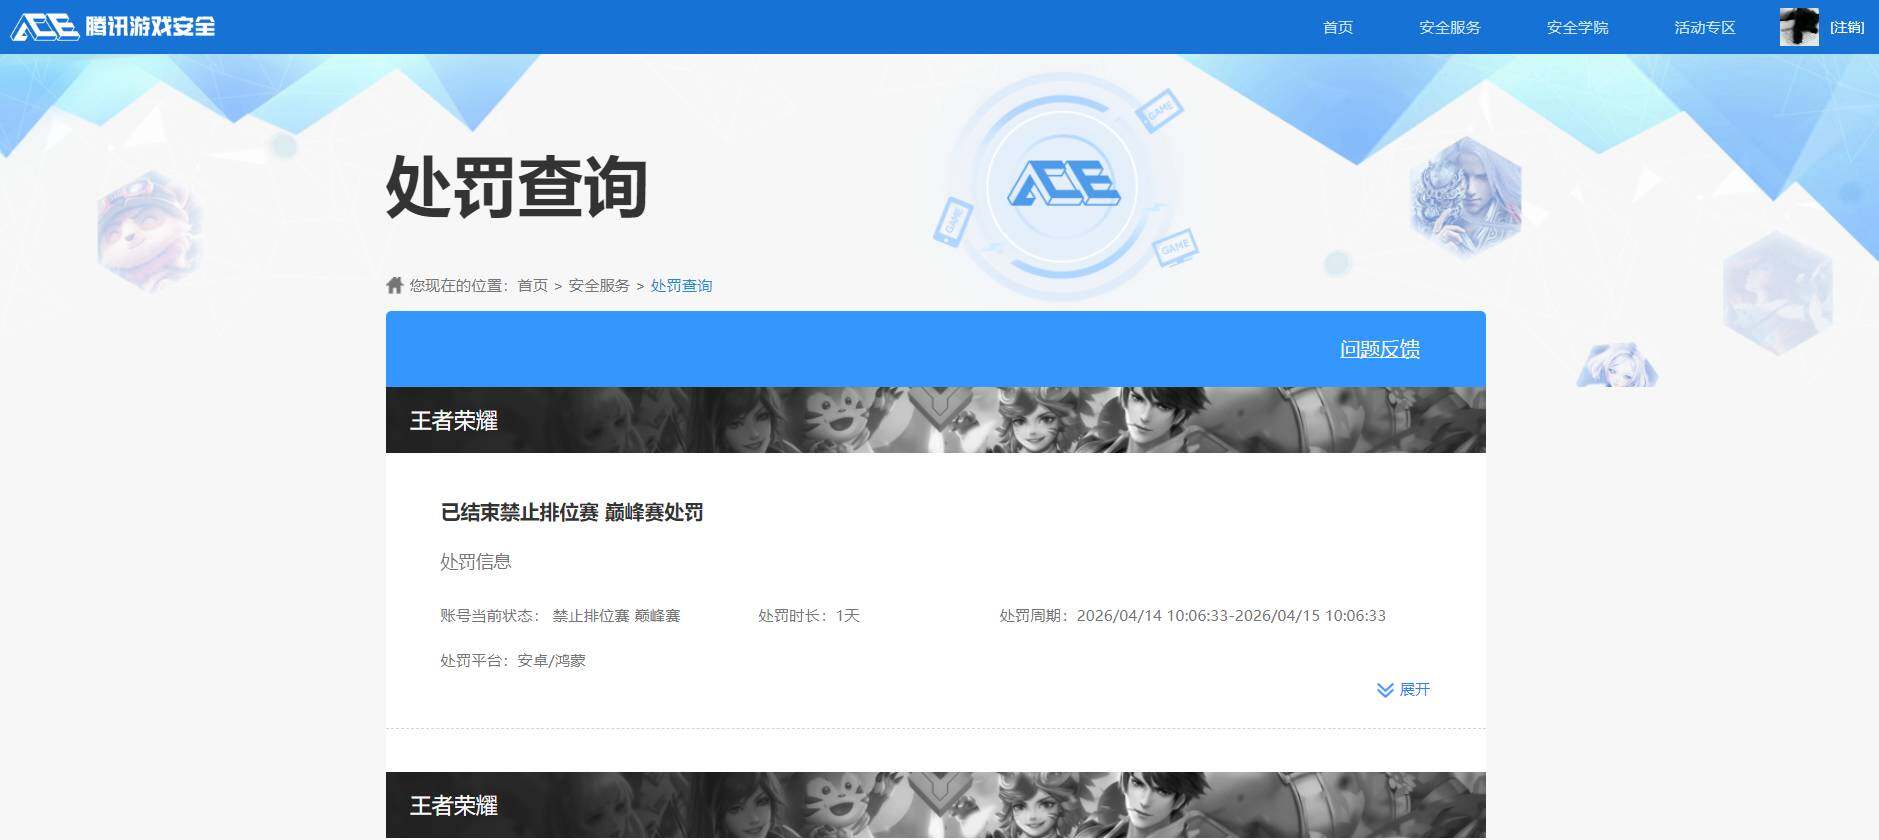1879x840 pixels.
Task: Click the [注销] logout link
Action: (1846, 27)
